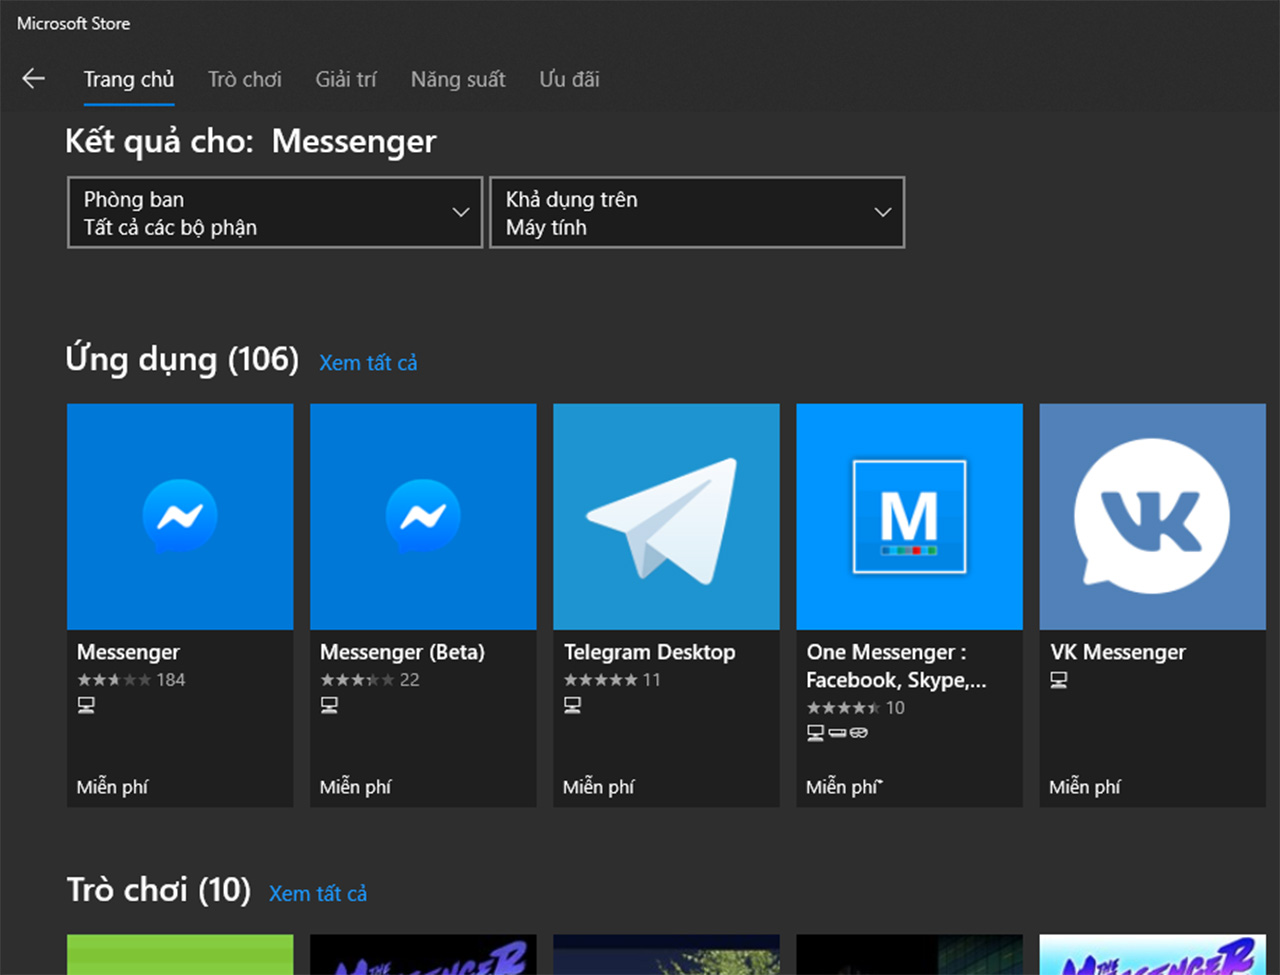Screen dimensions: 1280x975
Task: Go back with the arrow button
Action: pos(34,79)
